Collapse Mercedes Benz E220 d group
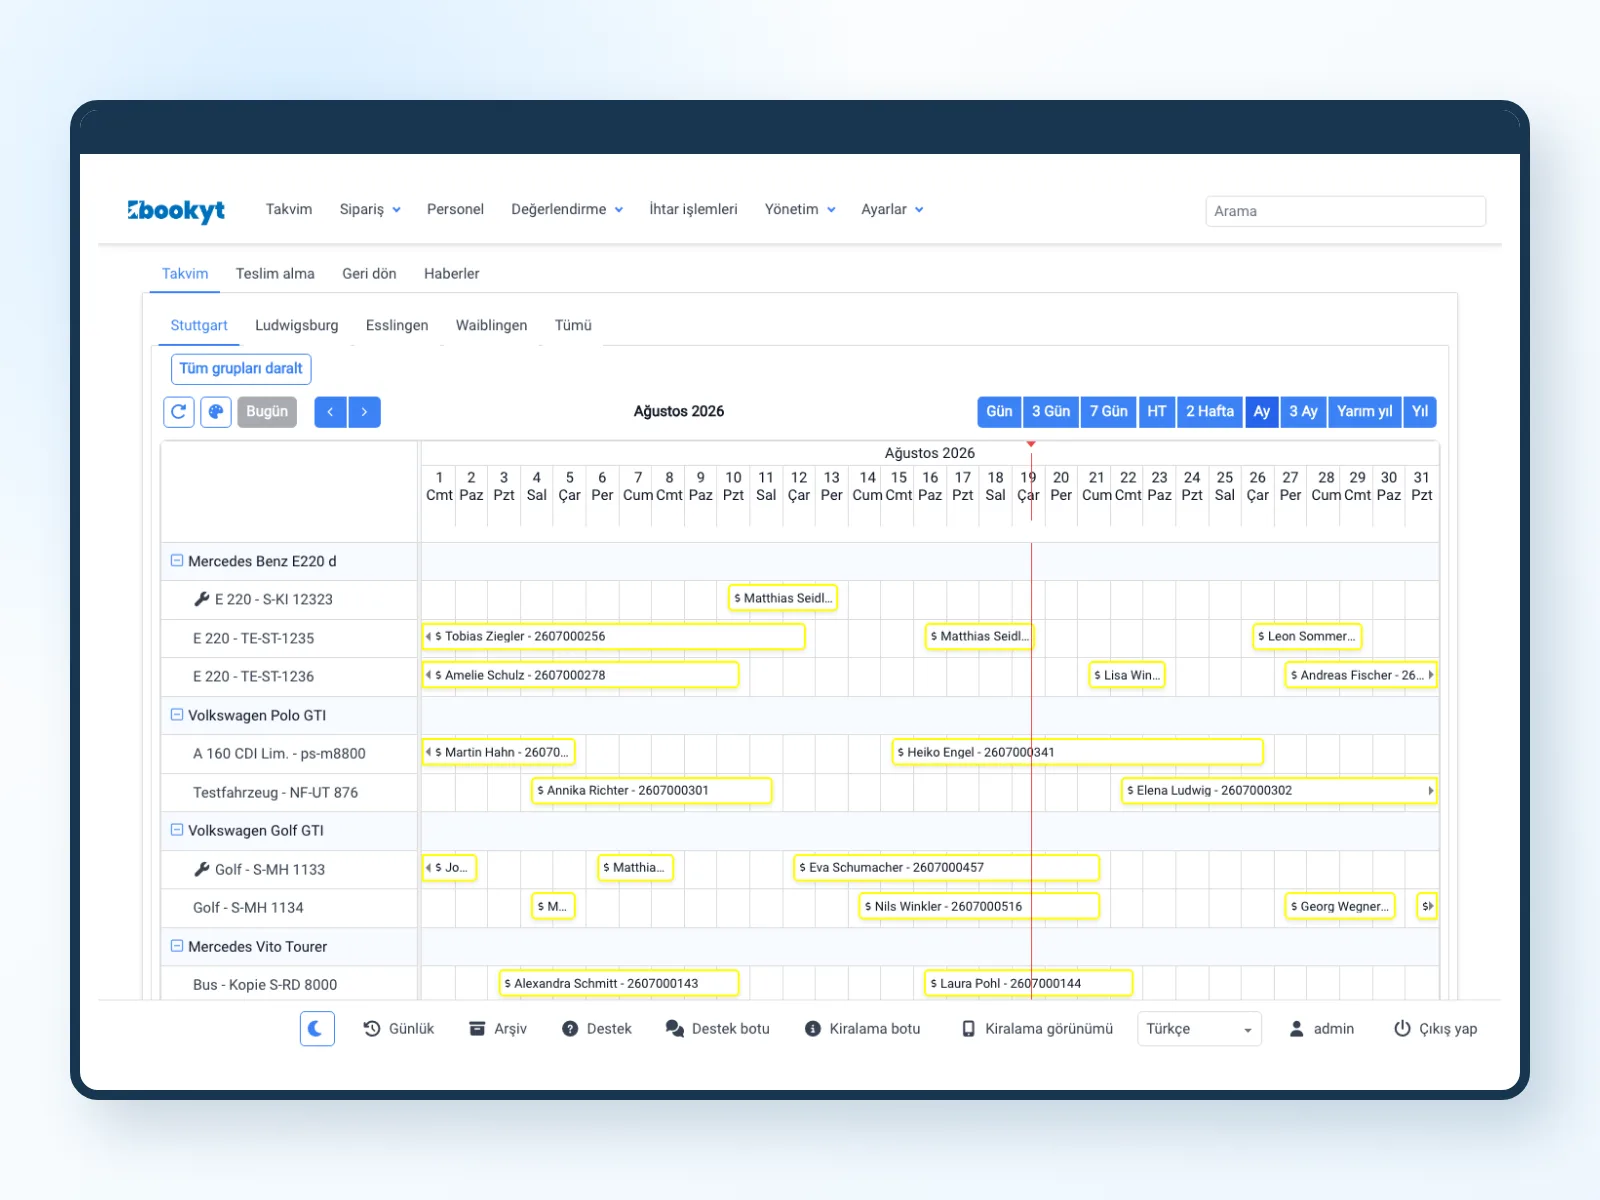Image resolution: width=1600 pixels, height=1200 pixels. (177, 561)
